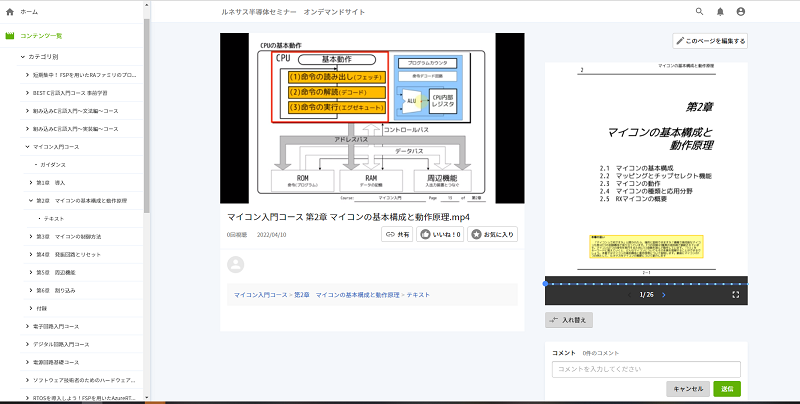Follow 第2章 マイコンの基本構成と動作原理 breadcrumb link
Screen dimensions: 800x404
[346, 295]
